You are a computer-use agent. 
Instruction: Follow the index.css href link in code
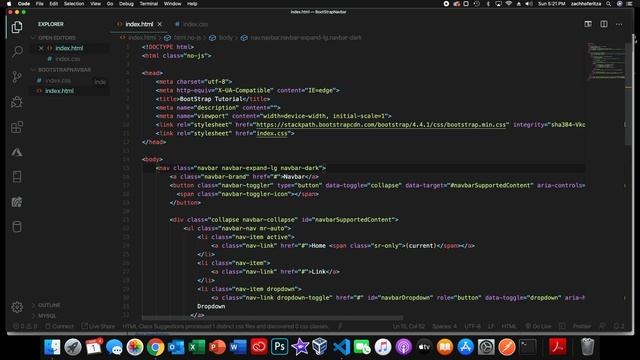pos(272,133)
